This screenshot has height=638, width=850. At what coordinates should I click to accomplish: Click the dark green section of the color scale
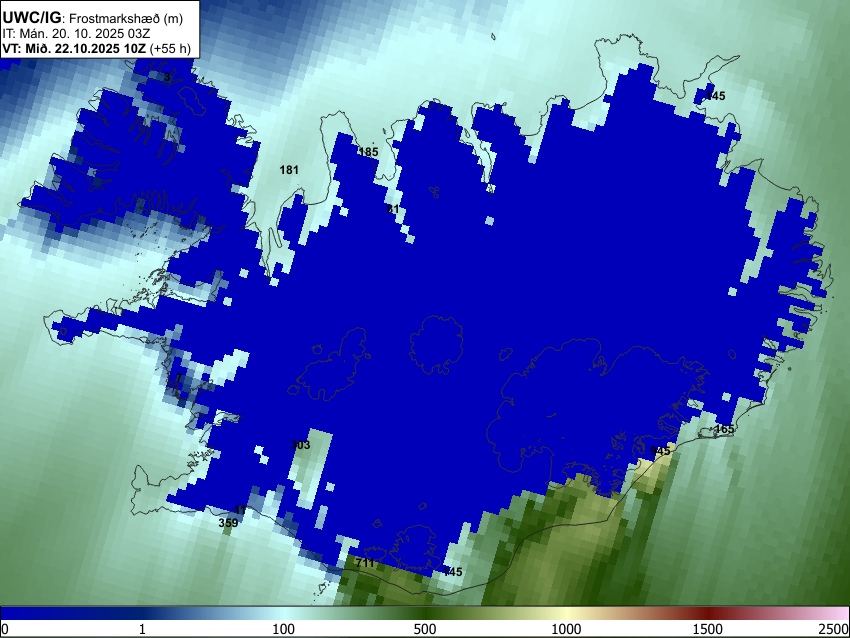coord(425,614)
